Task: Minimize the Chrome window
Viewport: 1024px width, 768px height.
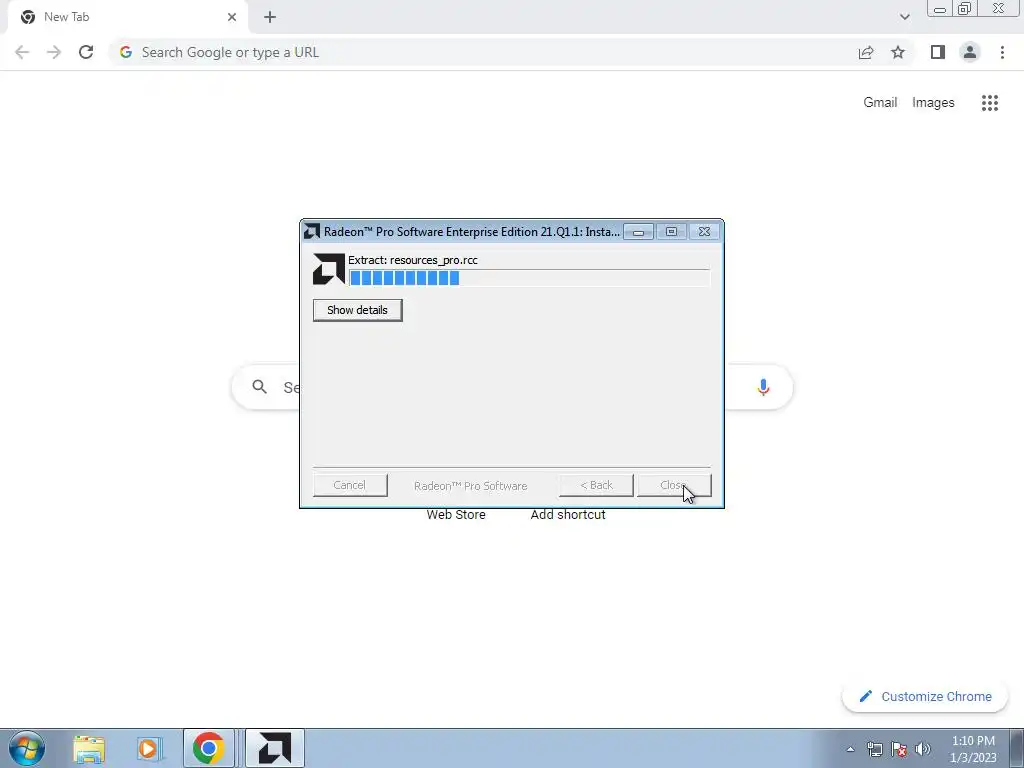Action: click(940, 9)
